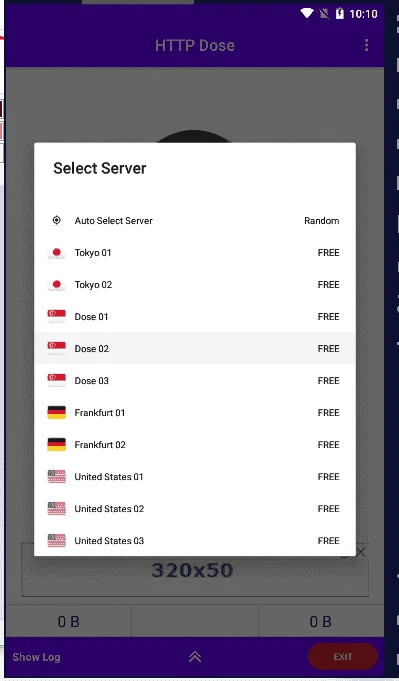399x681 pixels.
Task: Choose the Tokyo 01 server
Action: (195, 253)
